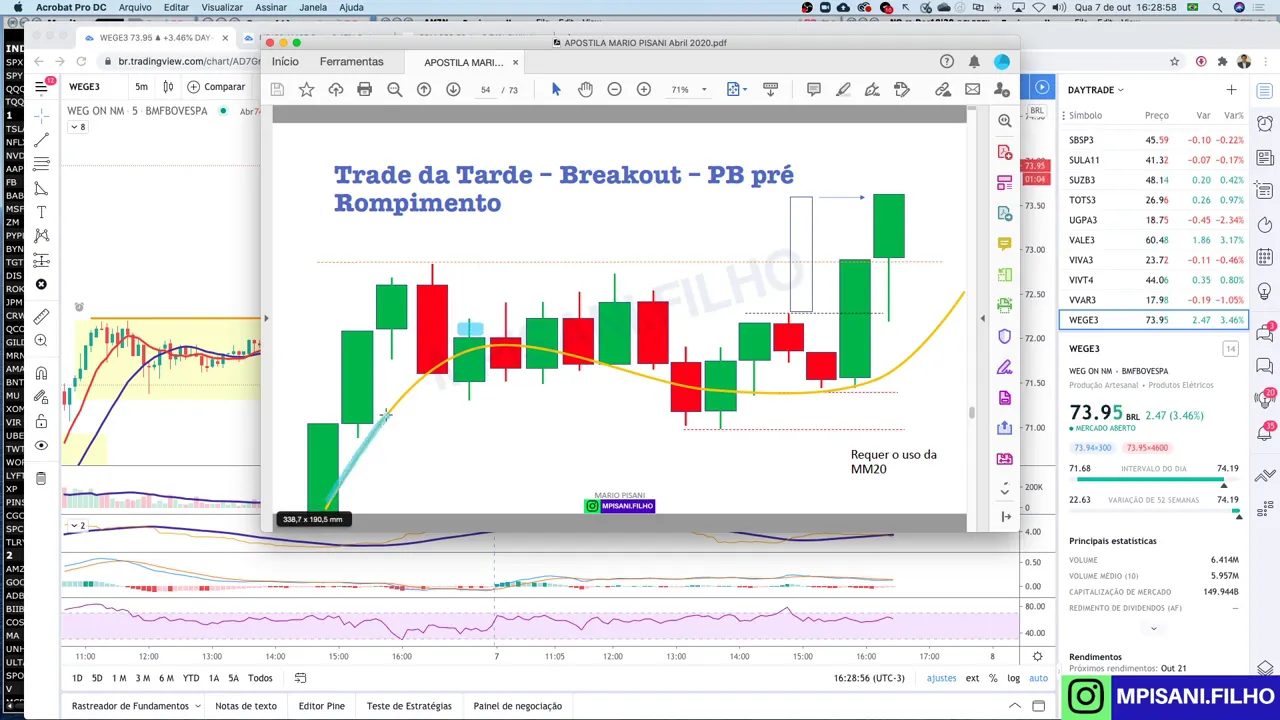Toggle auto scale on the chart

[1039, 678]
